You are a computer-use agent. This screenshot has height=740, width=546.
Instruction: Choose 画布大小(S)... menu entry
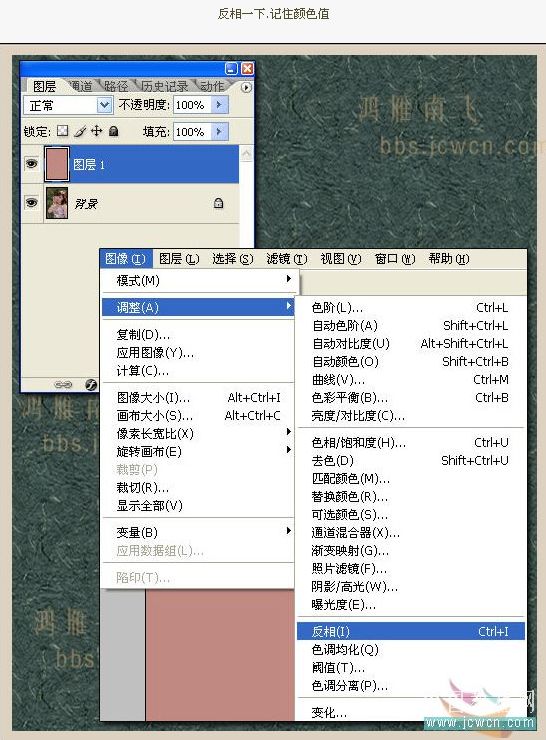pyautogui.click(x=198, y=416)
